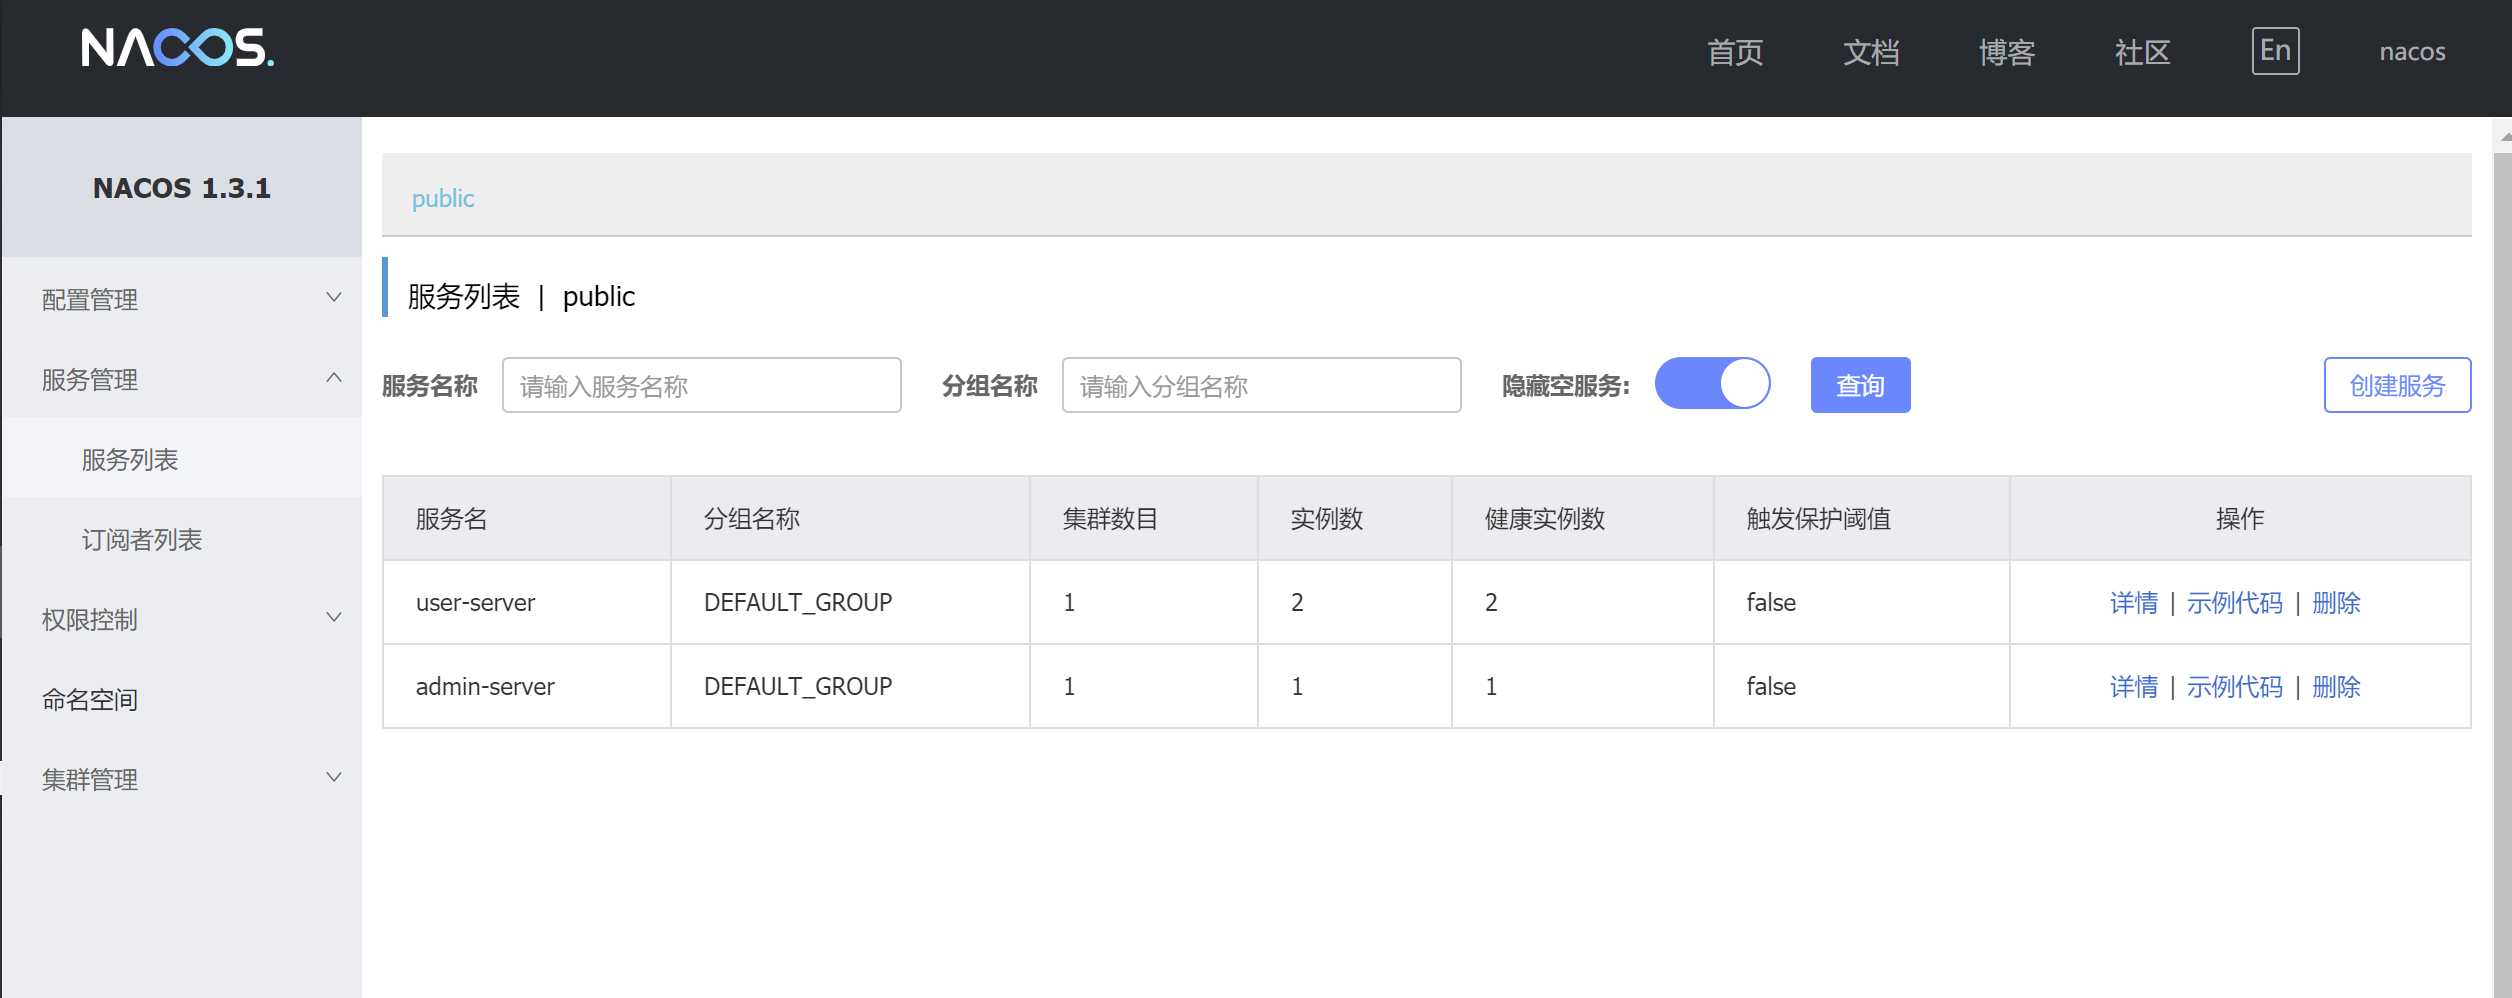Click false threshold value for user-server
This screenshot has width=2512, height=998.
pyautogui.click(x=1771, y=602)
